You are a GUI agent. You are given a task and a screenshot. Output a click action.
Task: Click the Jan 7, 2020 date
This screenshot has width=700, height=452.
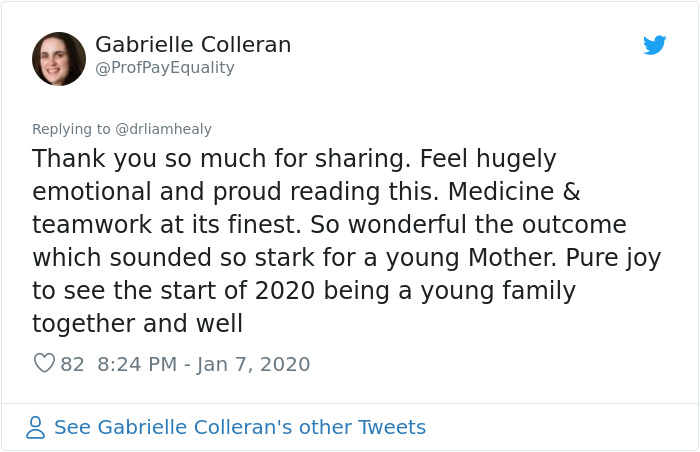pyautogui.click(x=253, y=364)
